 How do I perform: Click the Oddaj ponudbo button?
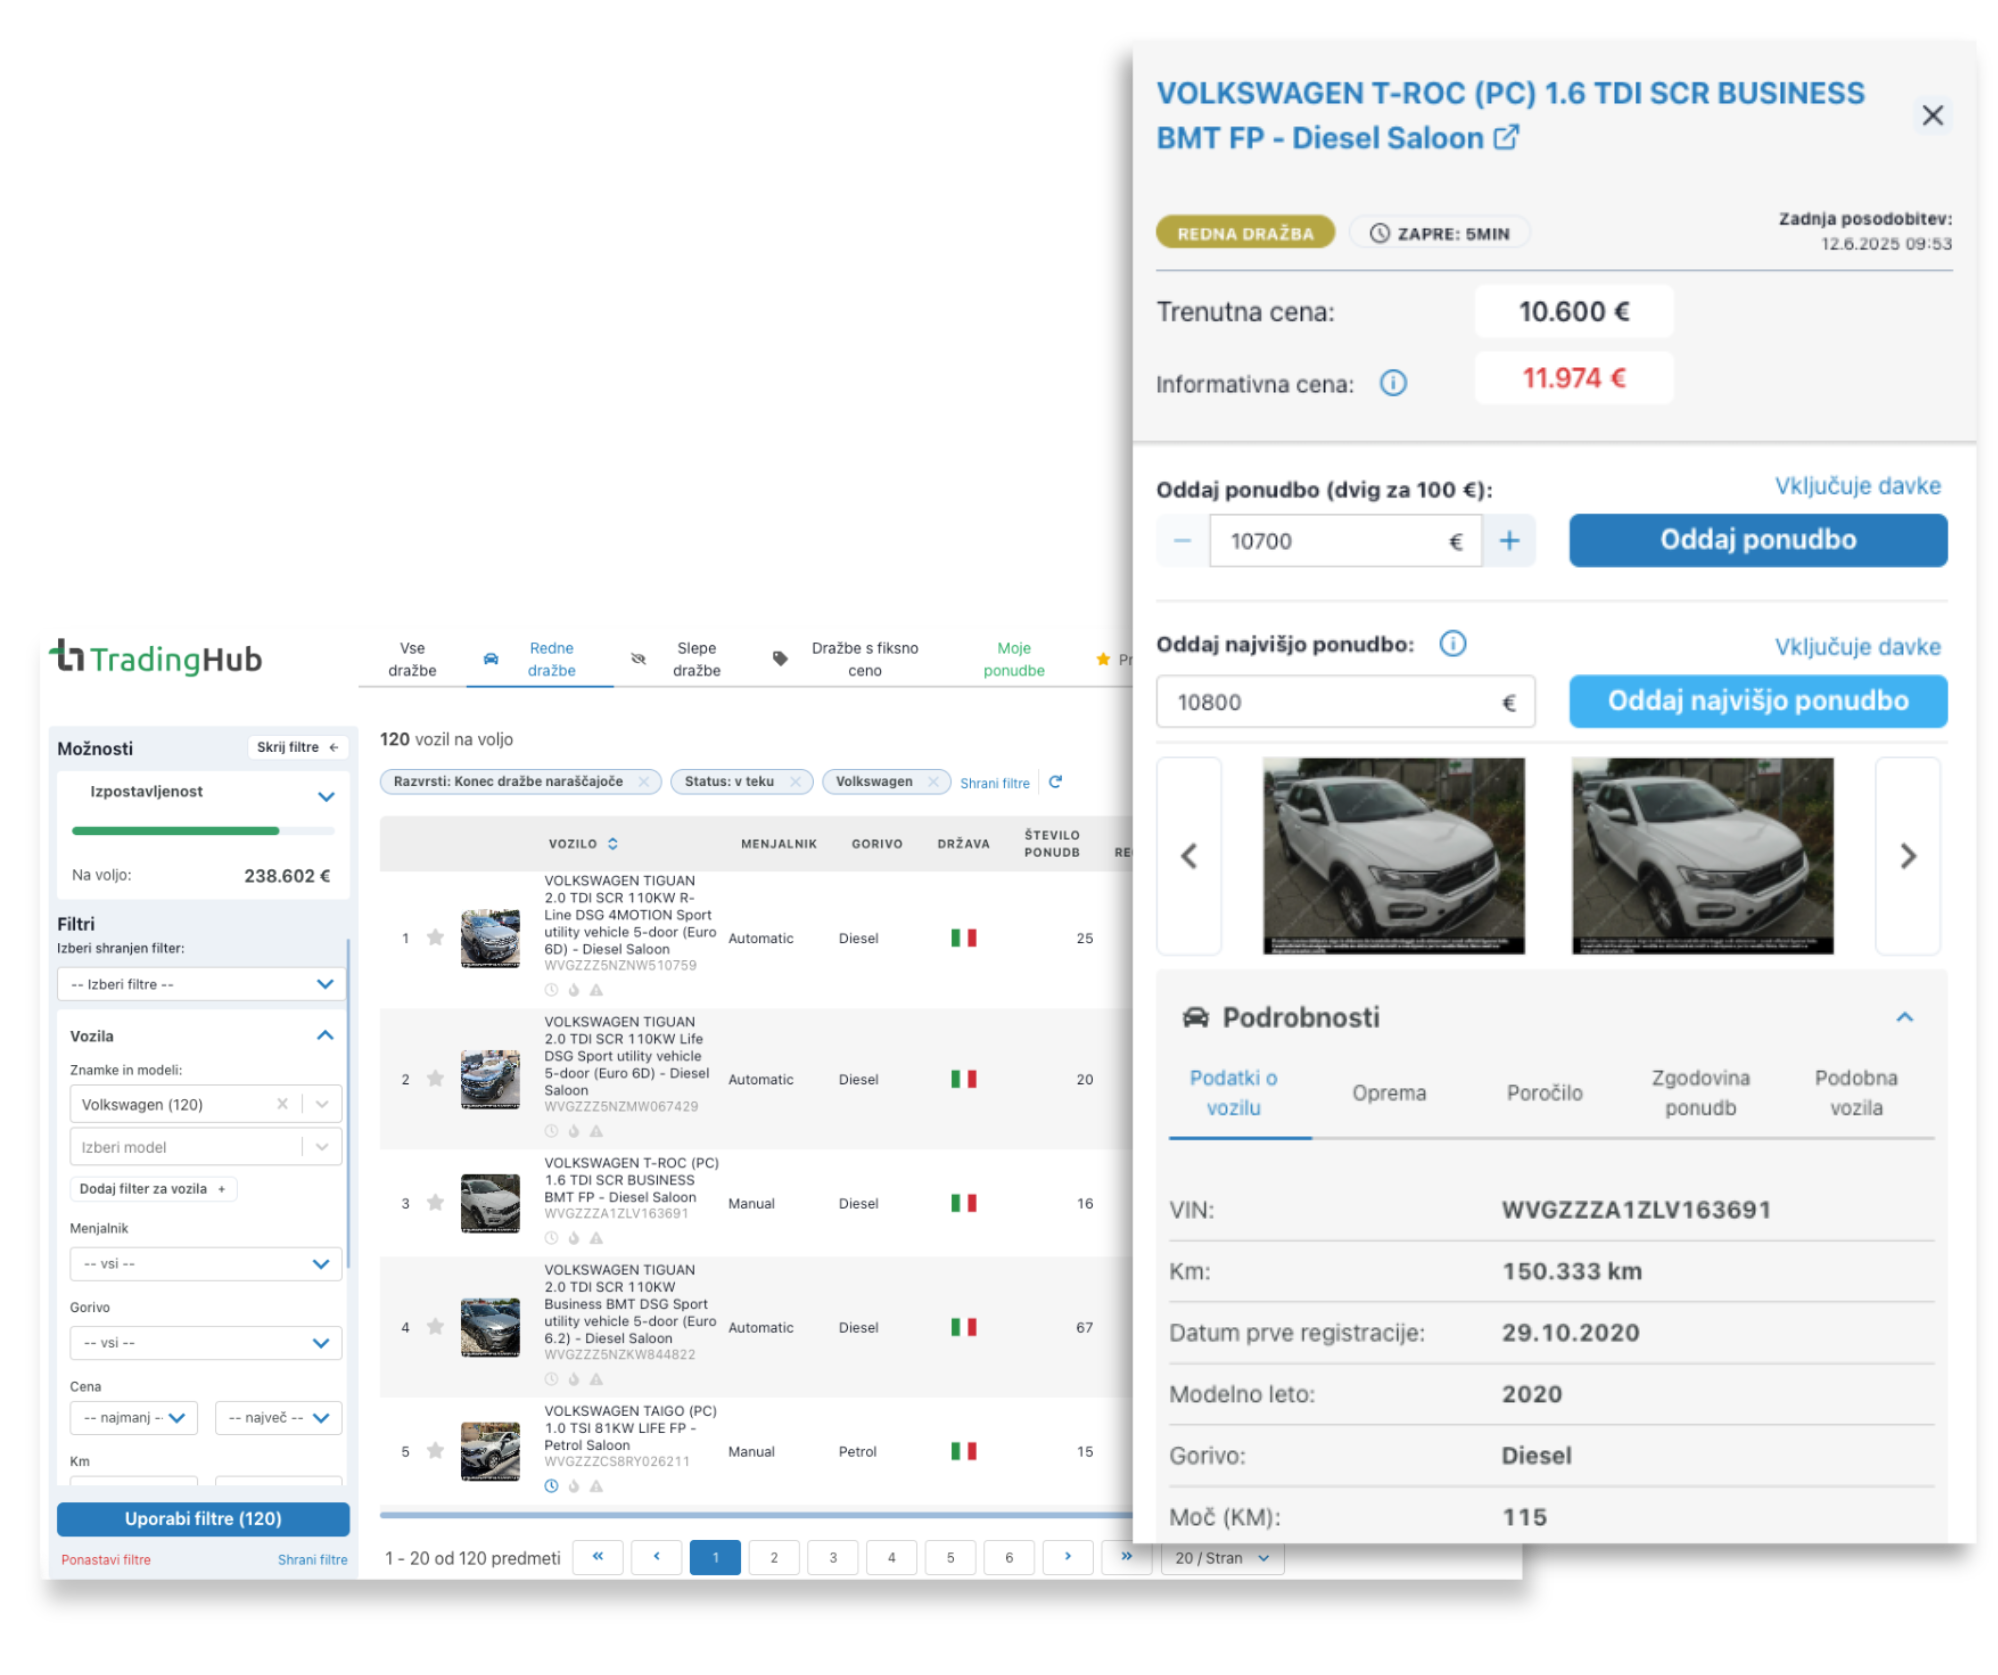1758,540
